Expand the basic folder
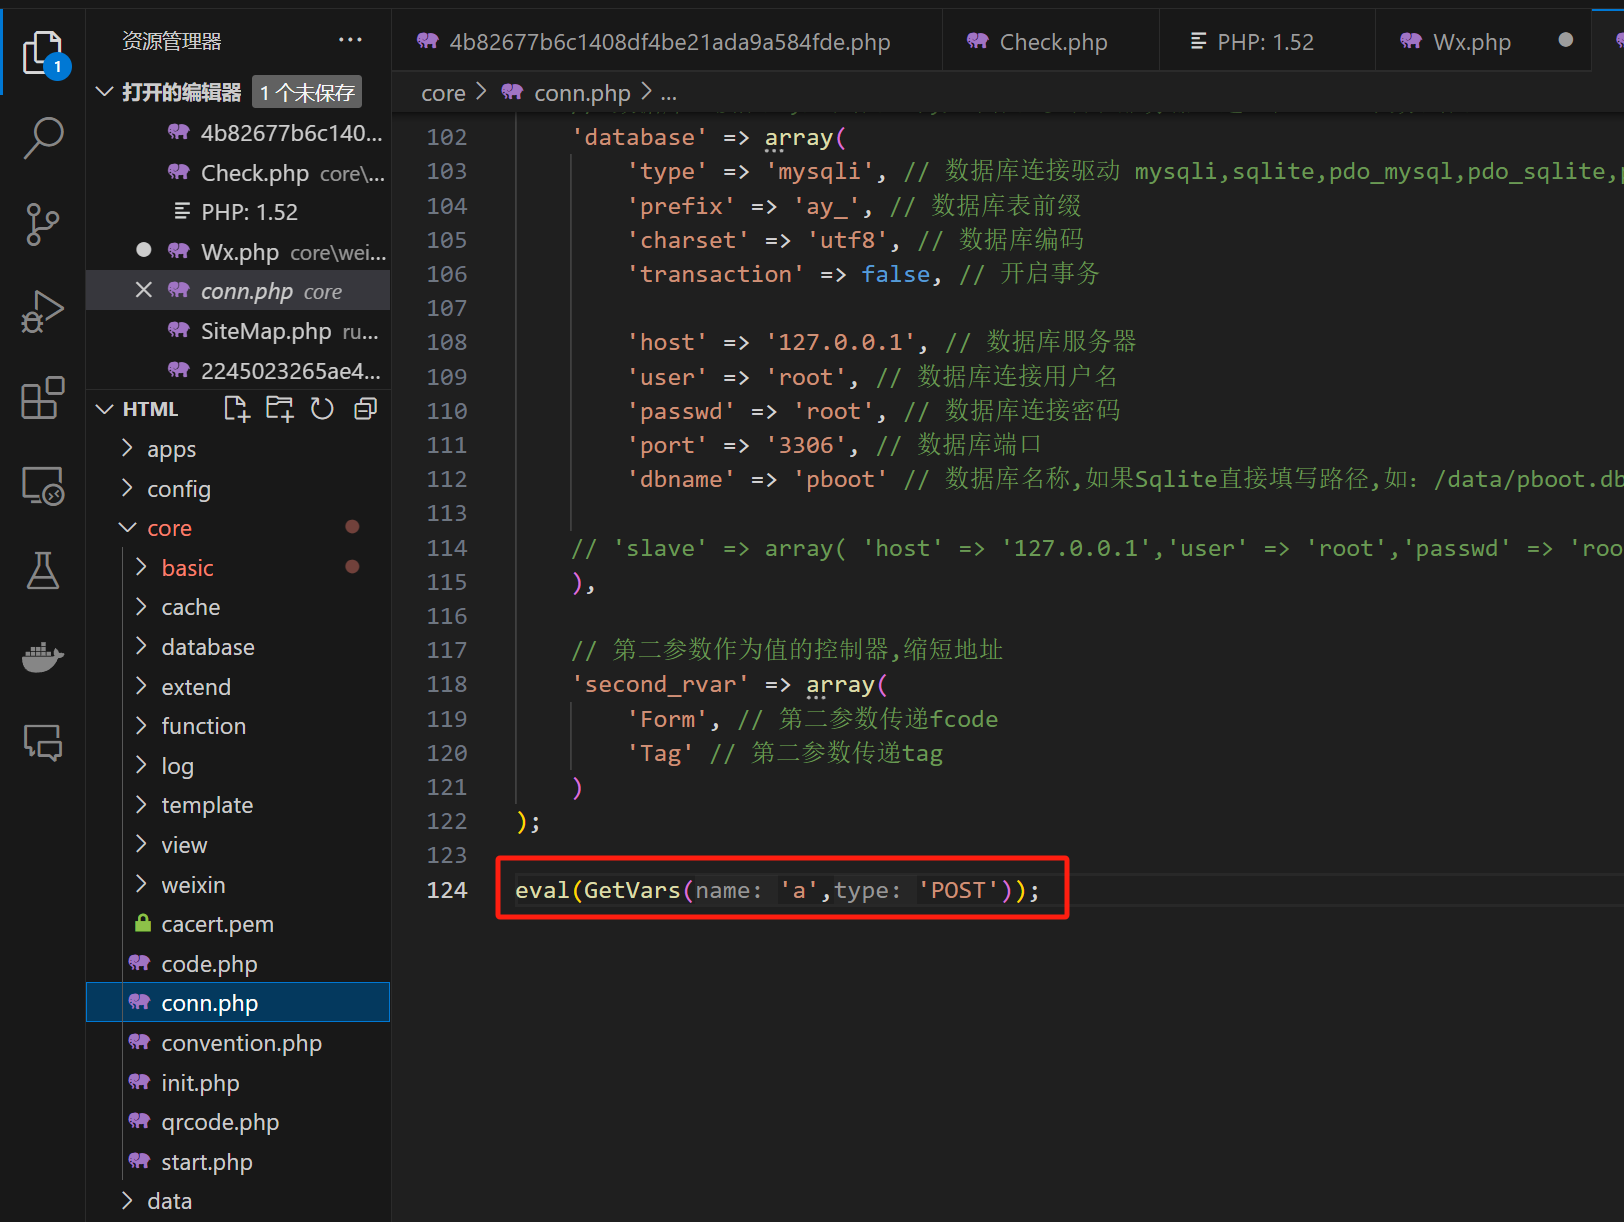Screen dimensions: 1624x1222 click(x=141, y=567)
